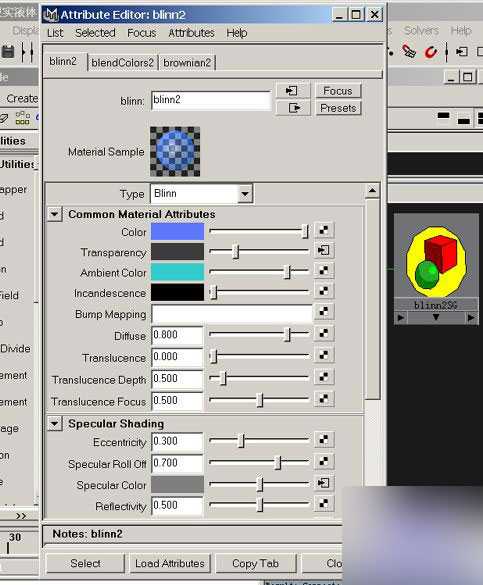Open the Solvers menu in Maya main window
The height and width of the screenshot is (585, 483).
[x=421, y=31]
